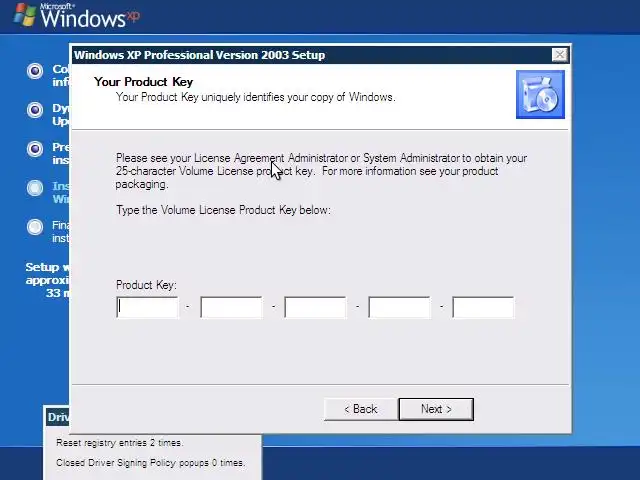Viewport: 640px width, 480px height.
Task: Select the first setup step indicator
Action: click(x=35, y=71)
